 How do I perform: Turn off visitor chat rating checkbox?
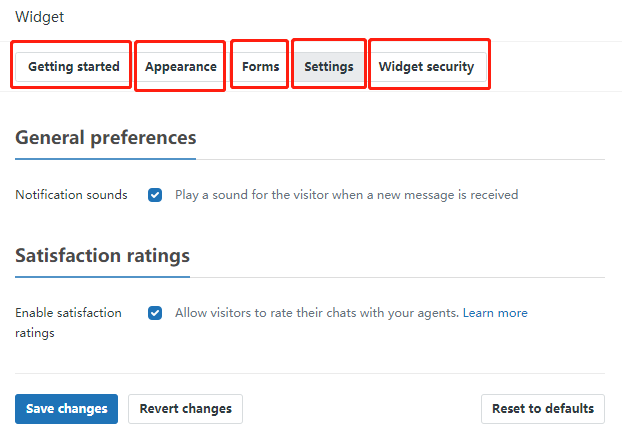155,313
